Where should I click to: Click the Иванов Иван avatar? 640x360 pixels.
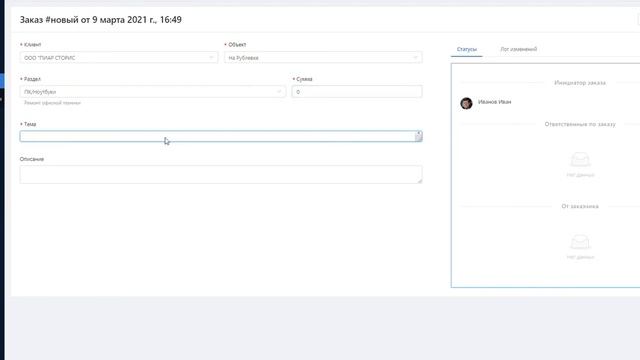click(x=466, y=103)
